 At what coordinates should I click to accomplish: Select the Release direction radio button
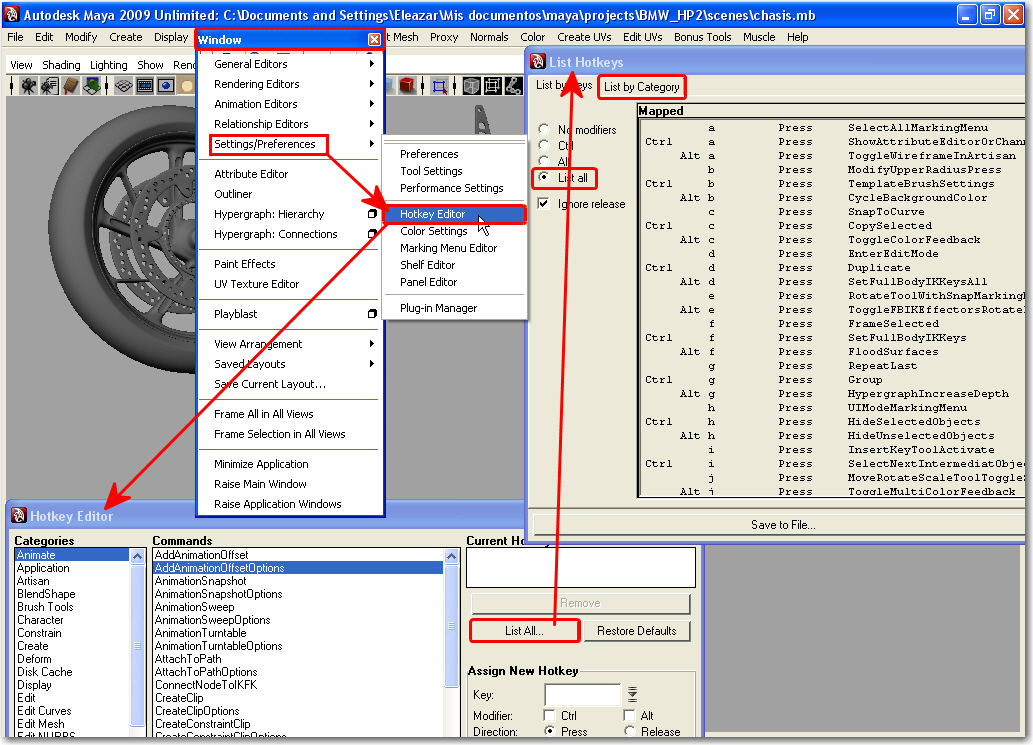tap(629, 731)
